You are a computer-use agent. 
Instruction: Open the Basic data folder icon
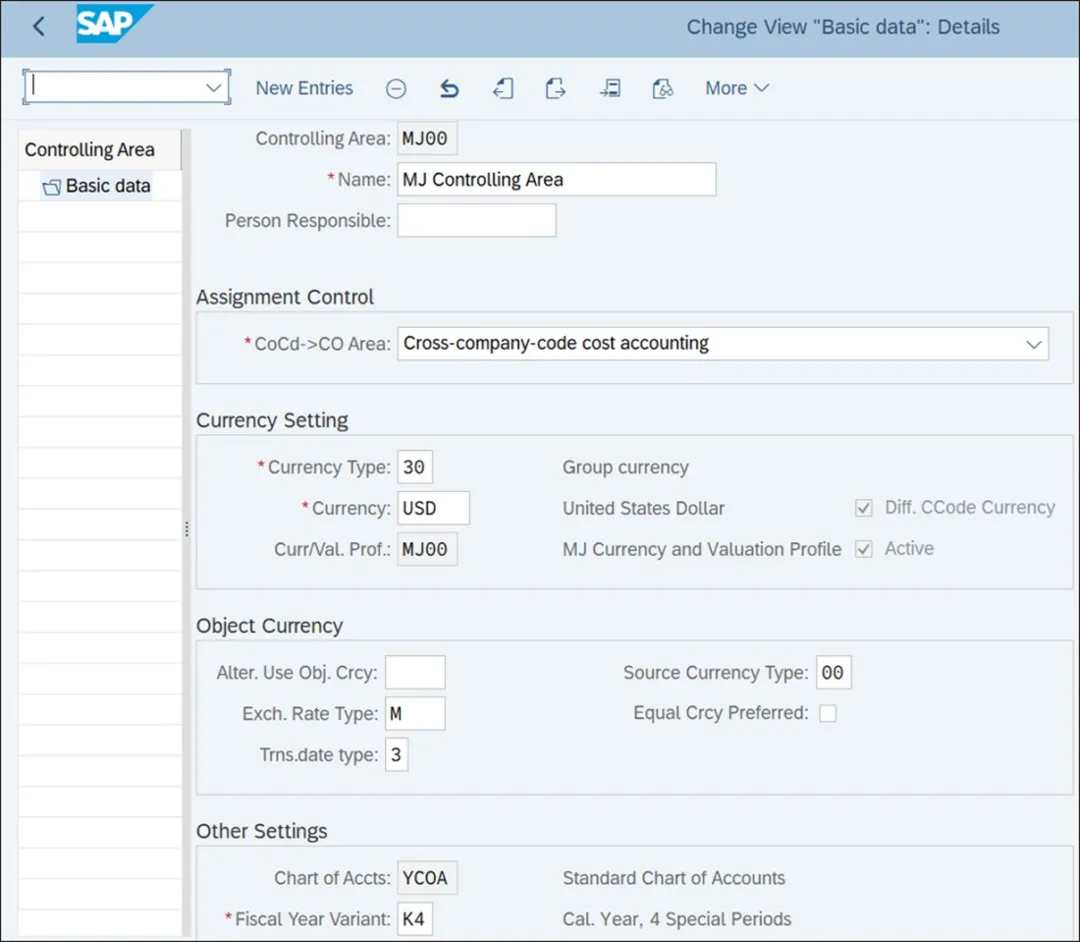click(52, 187)
